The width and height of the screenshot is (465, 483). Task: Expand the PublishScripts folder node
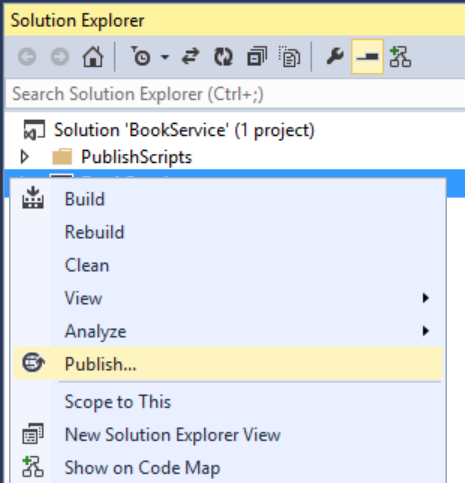(24, 157)
